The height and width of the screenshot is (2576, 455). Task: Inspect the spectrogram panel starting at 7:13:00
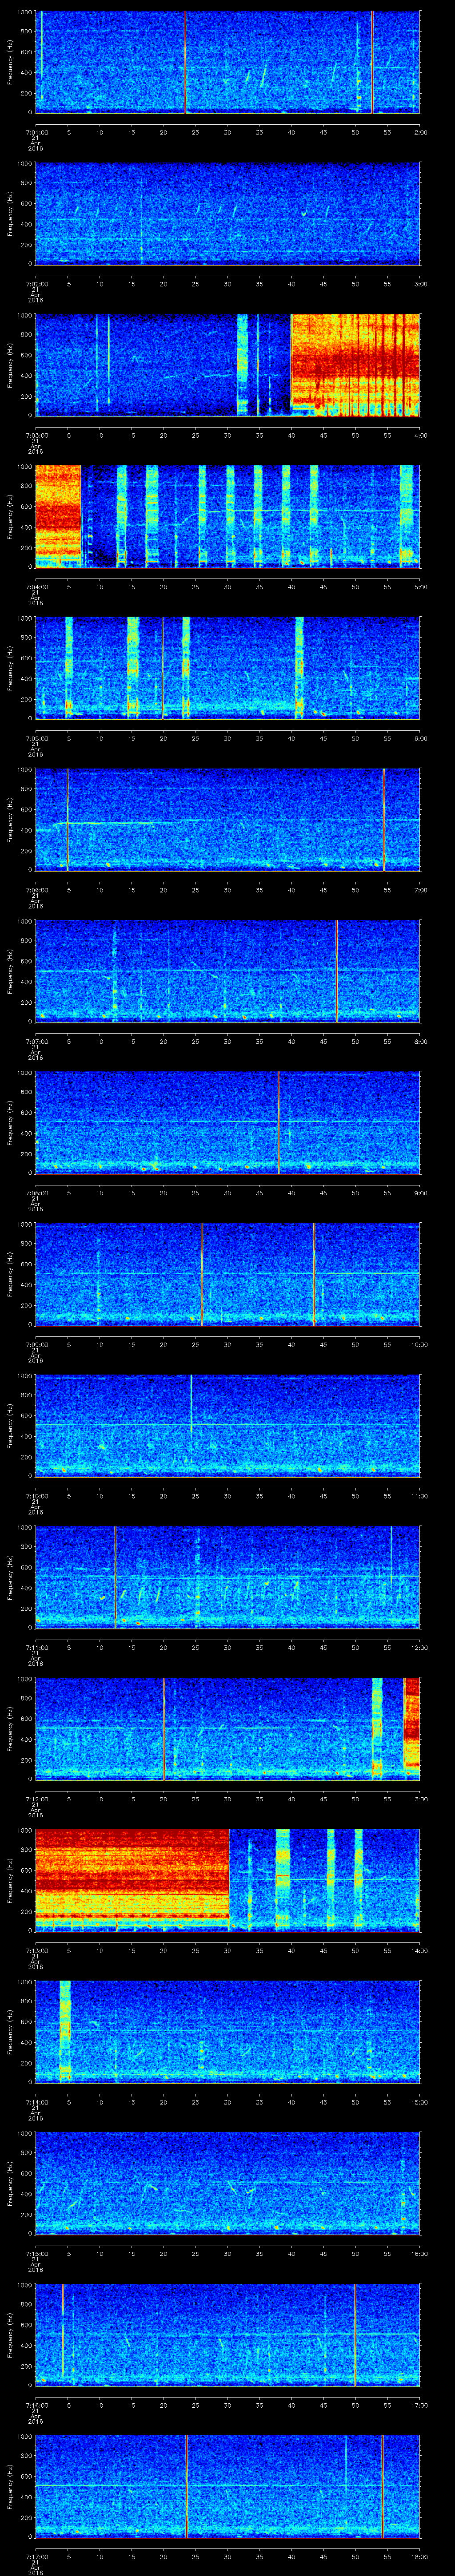pos(227,1880)
